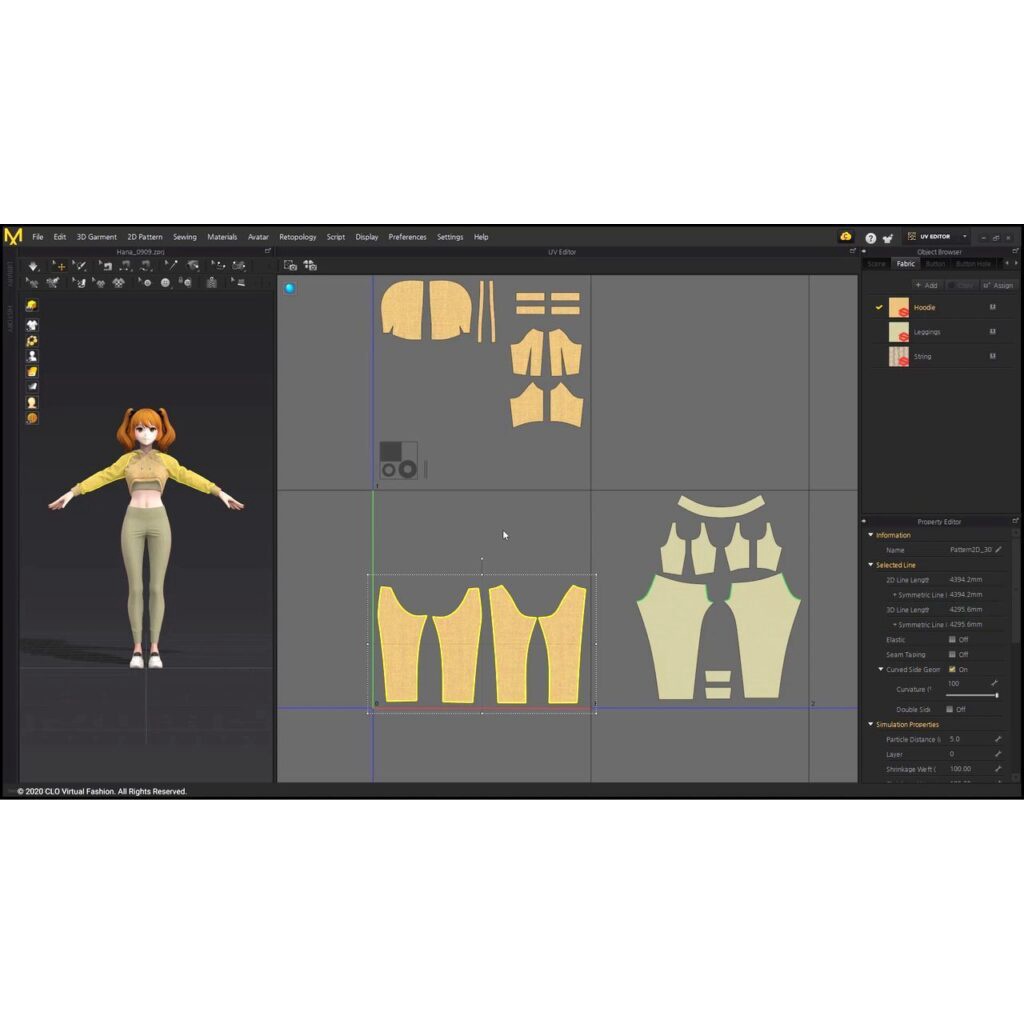Click the small square icon at Hoodie row end
This screenshot has height=1024, width=1024.
click(993, 307)
